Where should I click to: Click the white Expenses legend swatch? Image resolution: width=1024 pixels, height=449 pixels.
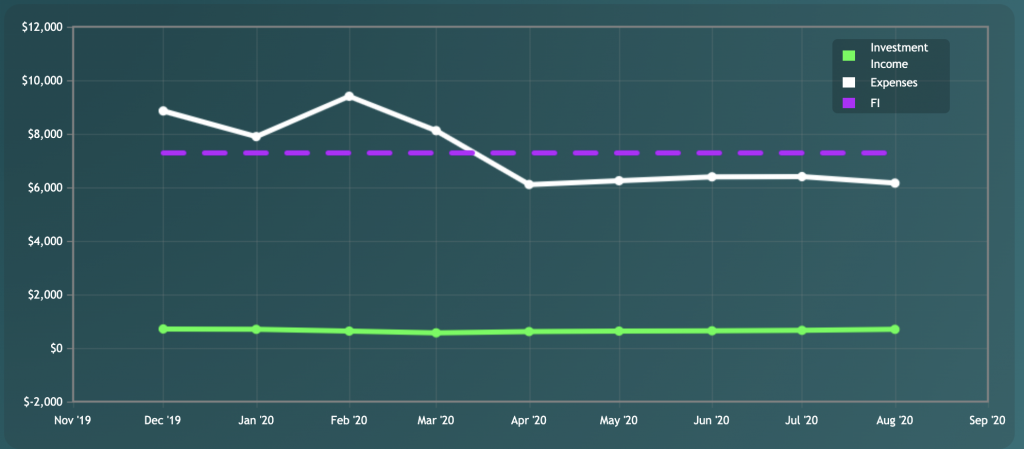pyautogui.click(x=849, y=83)
